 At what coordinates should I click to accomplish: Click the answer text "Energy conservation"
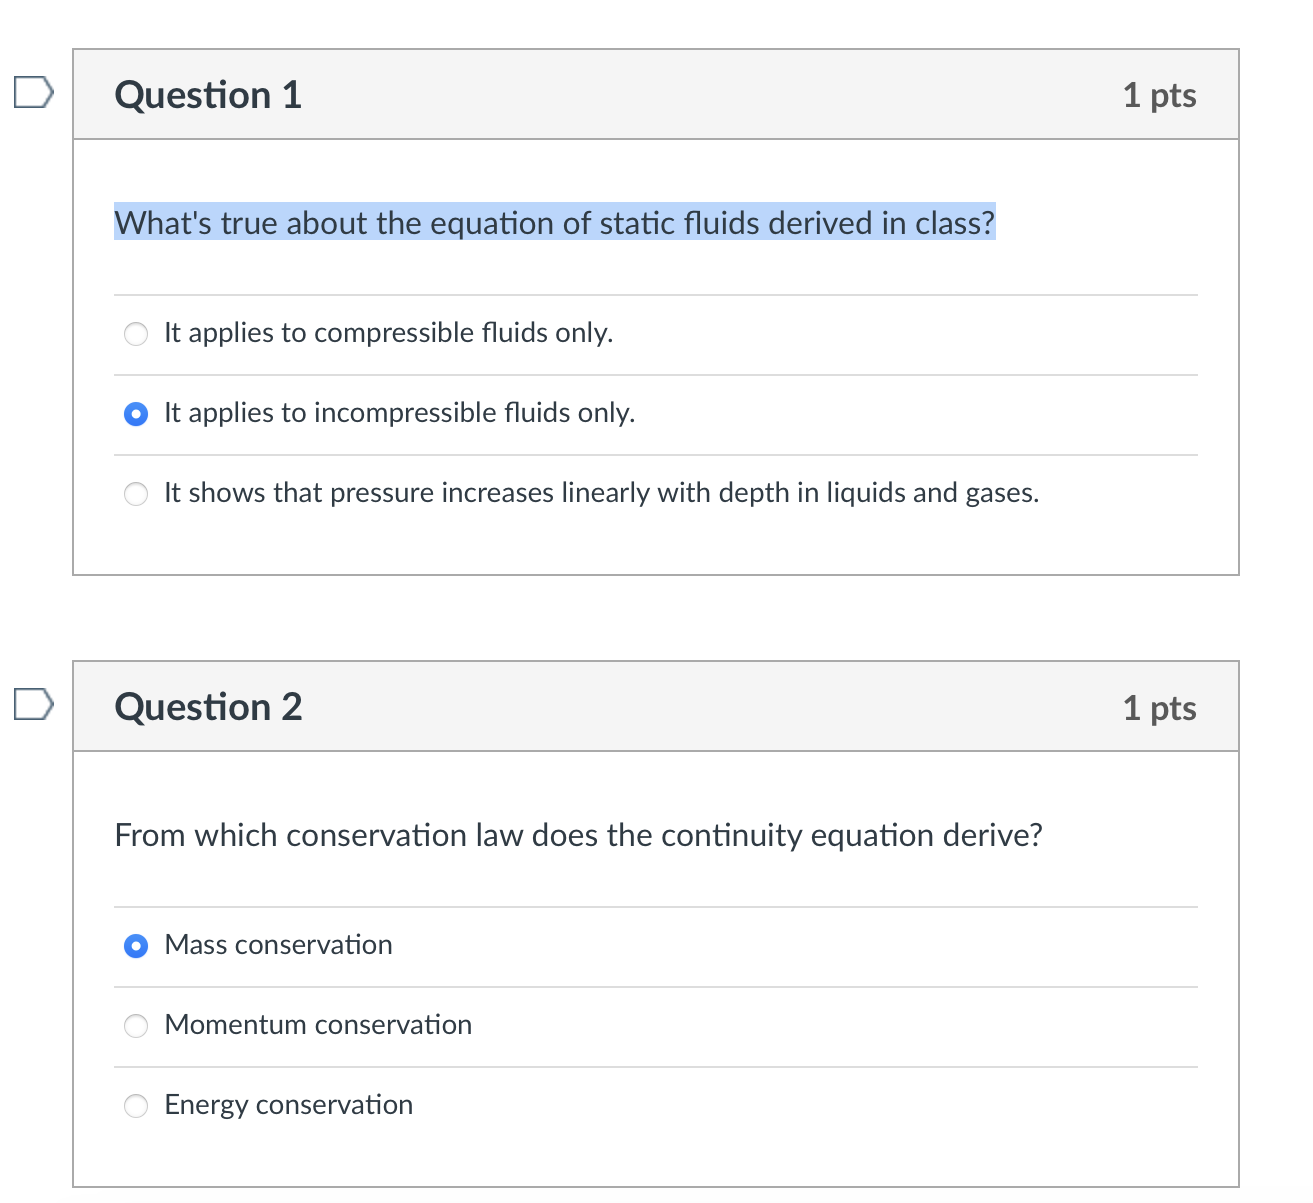coord(288,1104)
